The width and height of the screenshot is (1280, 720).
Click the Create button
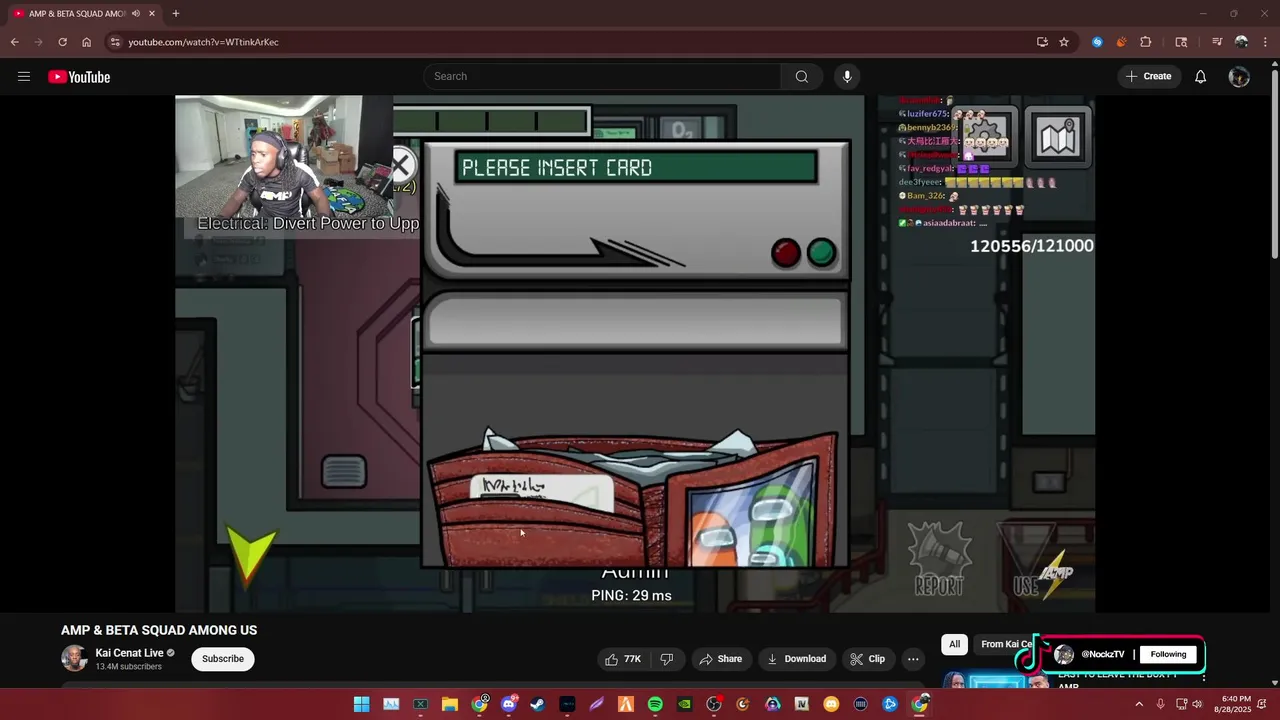1148,77
